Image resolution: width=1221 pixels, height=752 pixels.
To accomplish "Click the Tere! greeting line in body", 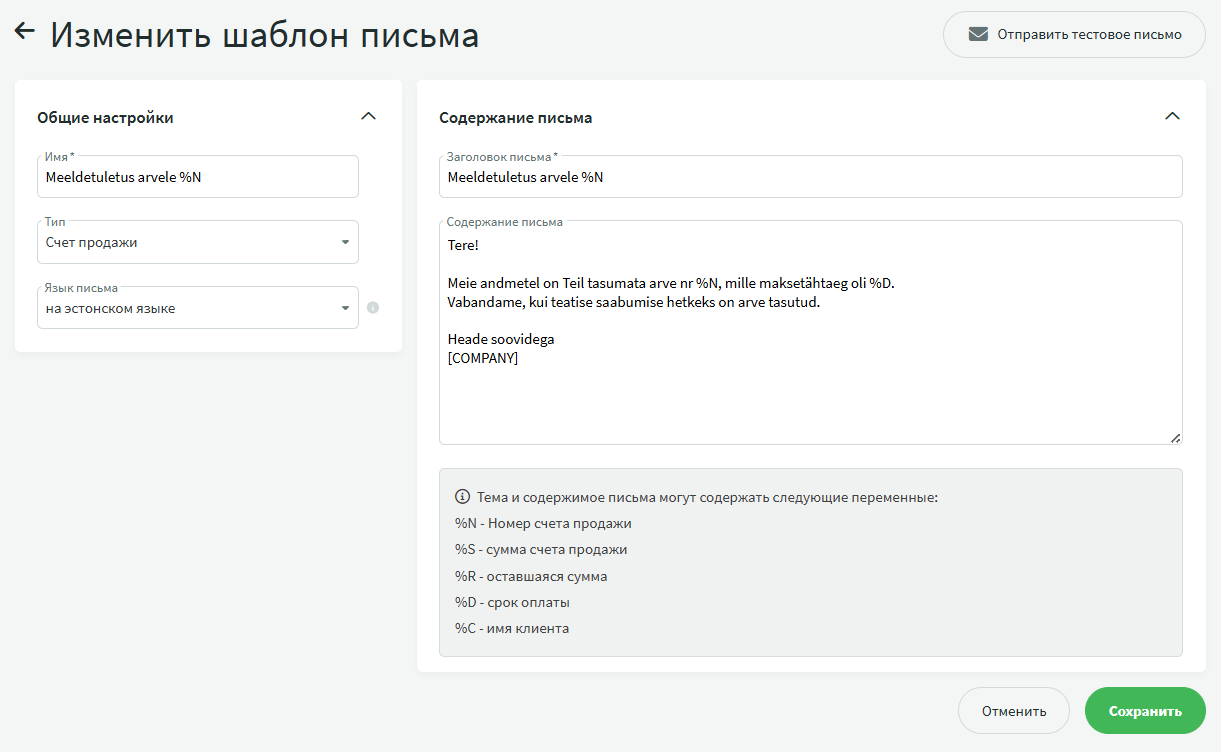I will point(463,245).
